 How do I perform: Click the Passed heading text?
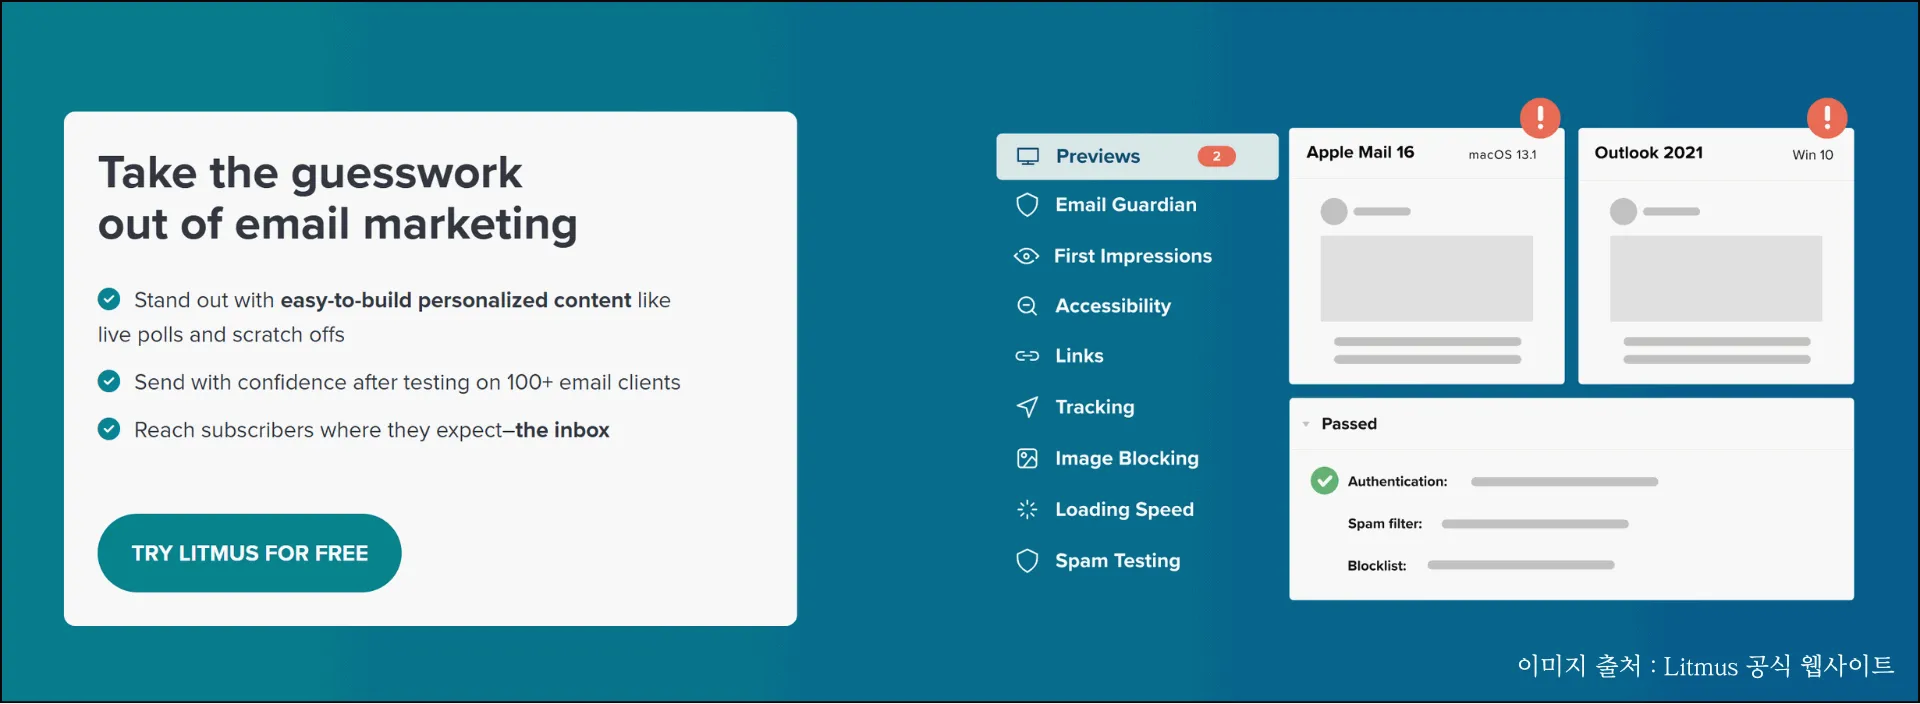coord(1349,424)
